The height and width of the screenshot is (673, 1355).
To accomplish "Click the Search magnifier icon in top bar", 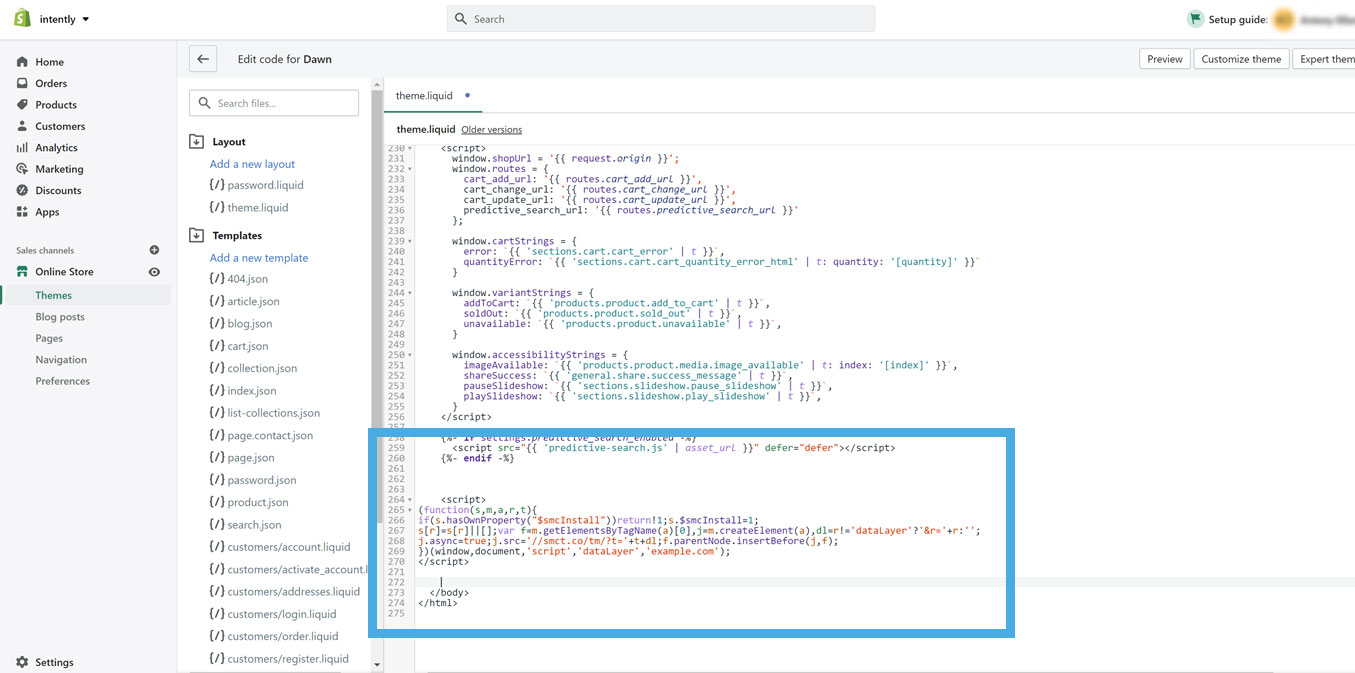I will 461,19.
